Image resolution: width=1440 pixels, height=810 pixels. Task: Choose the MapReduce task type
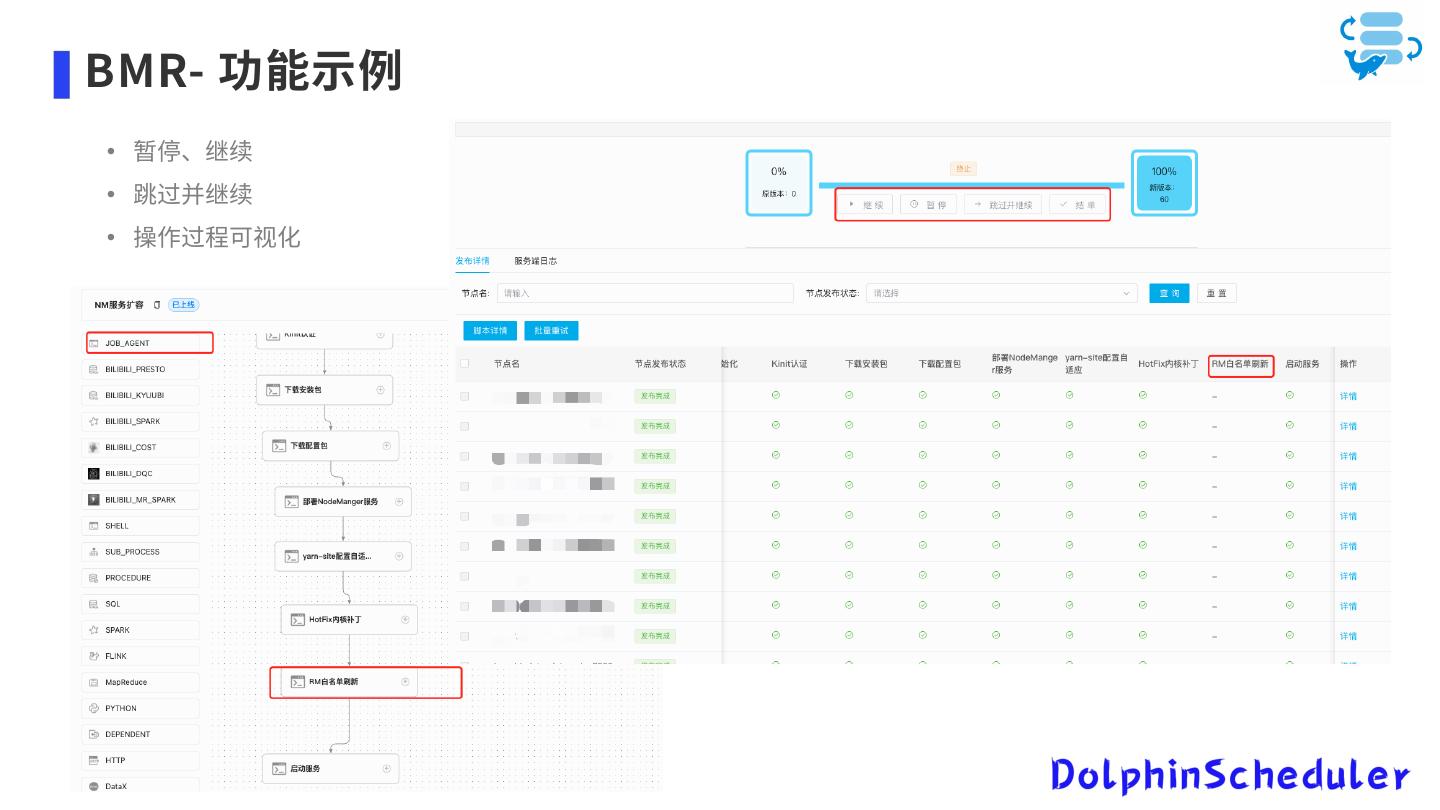click(x=140, y=682)
